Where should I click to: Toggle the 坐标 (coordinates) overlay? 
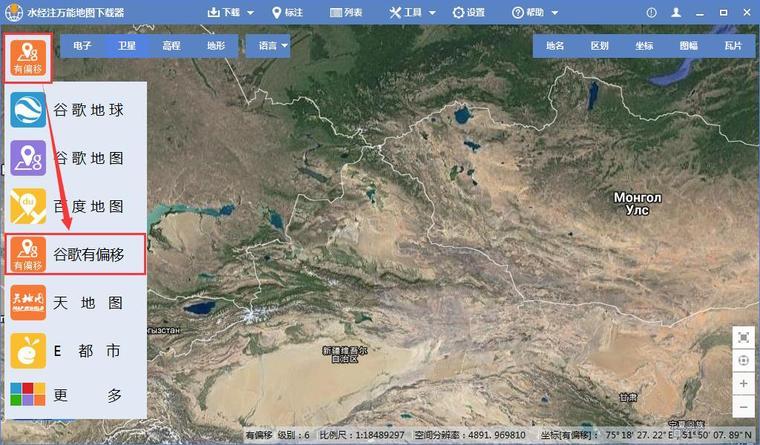coord(643,46)
